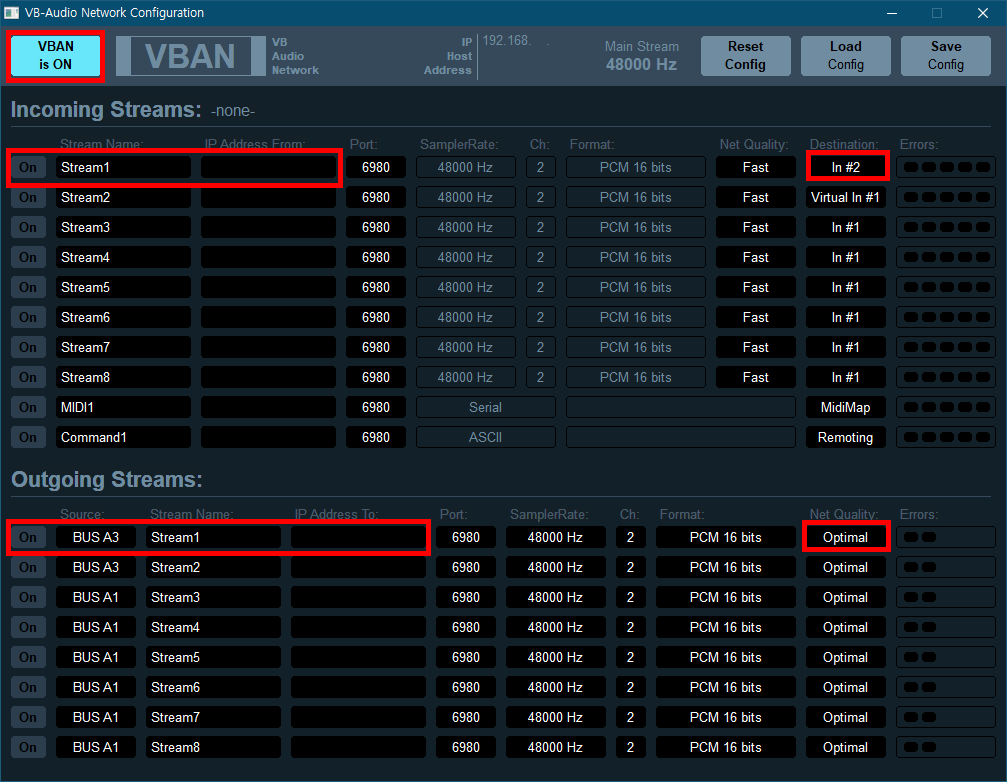The height and width of the screenshot is (782, 1007).
Task: Change incoming Stream1 Net Quality Fast
Action: [x=756, y=168]
